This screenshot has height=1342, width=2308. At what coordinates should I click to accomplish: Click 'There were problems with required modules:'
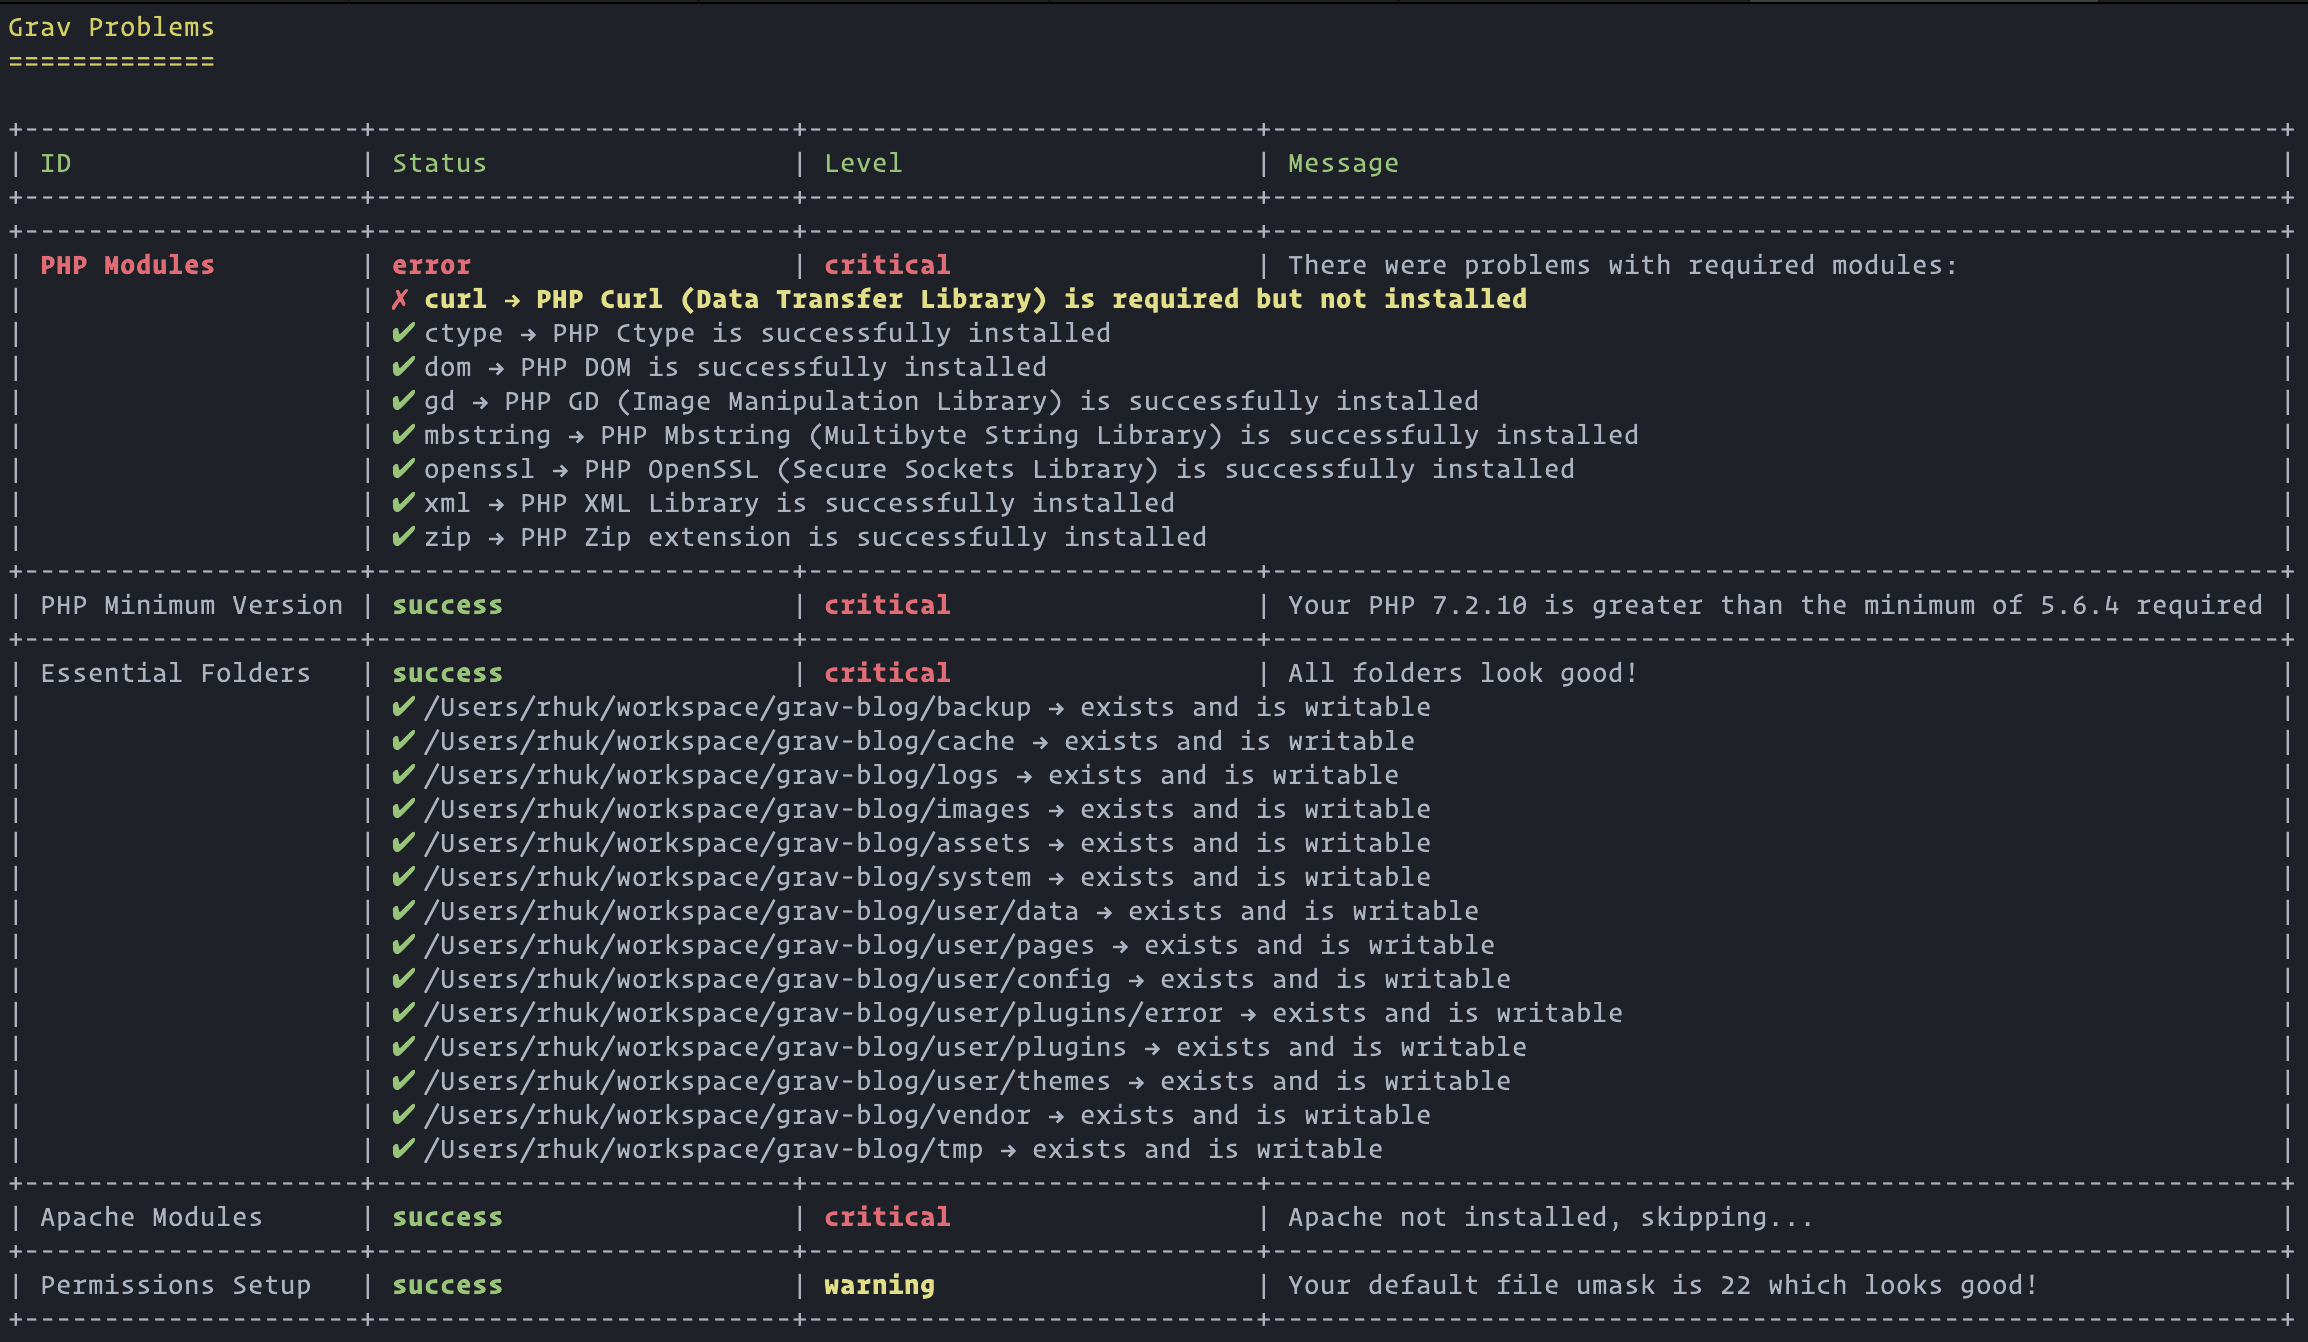click(1622, 265)
